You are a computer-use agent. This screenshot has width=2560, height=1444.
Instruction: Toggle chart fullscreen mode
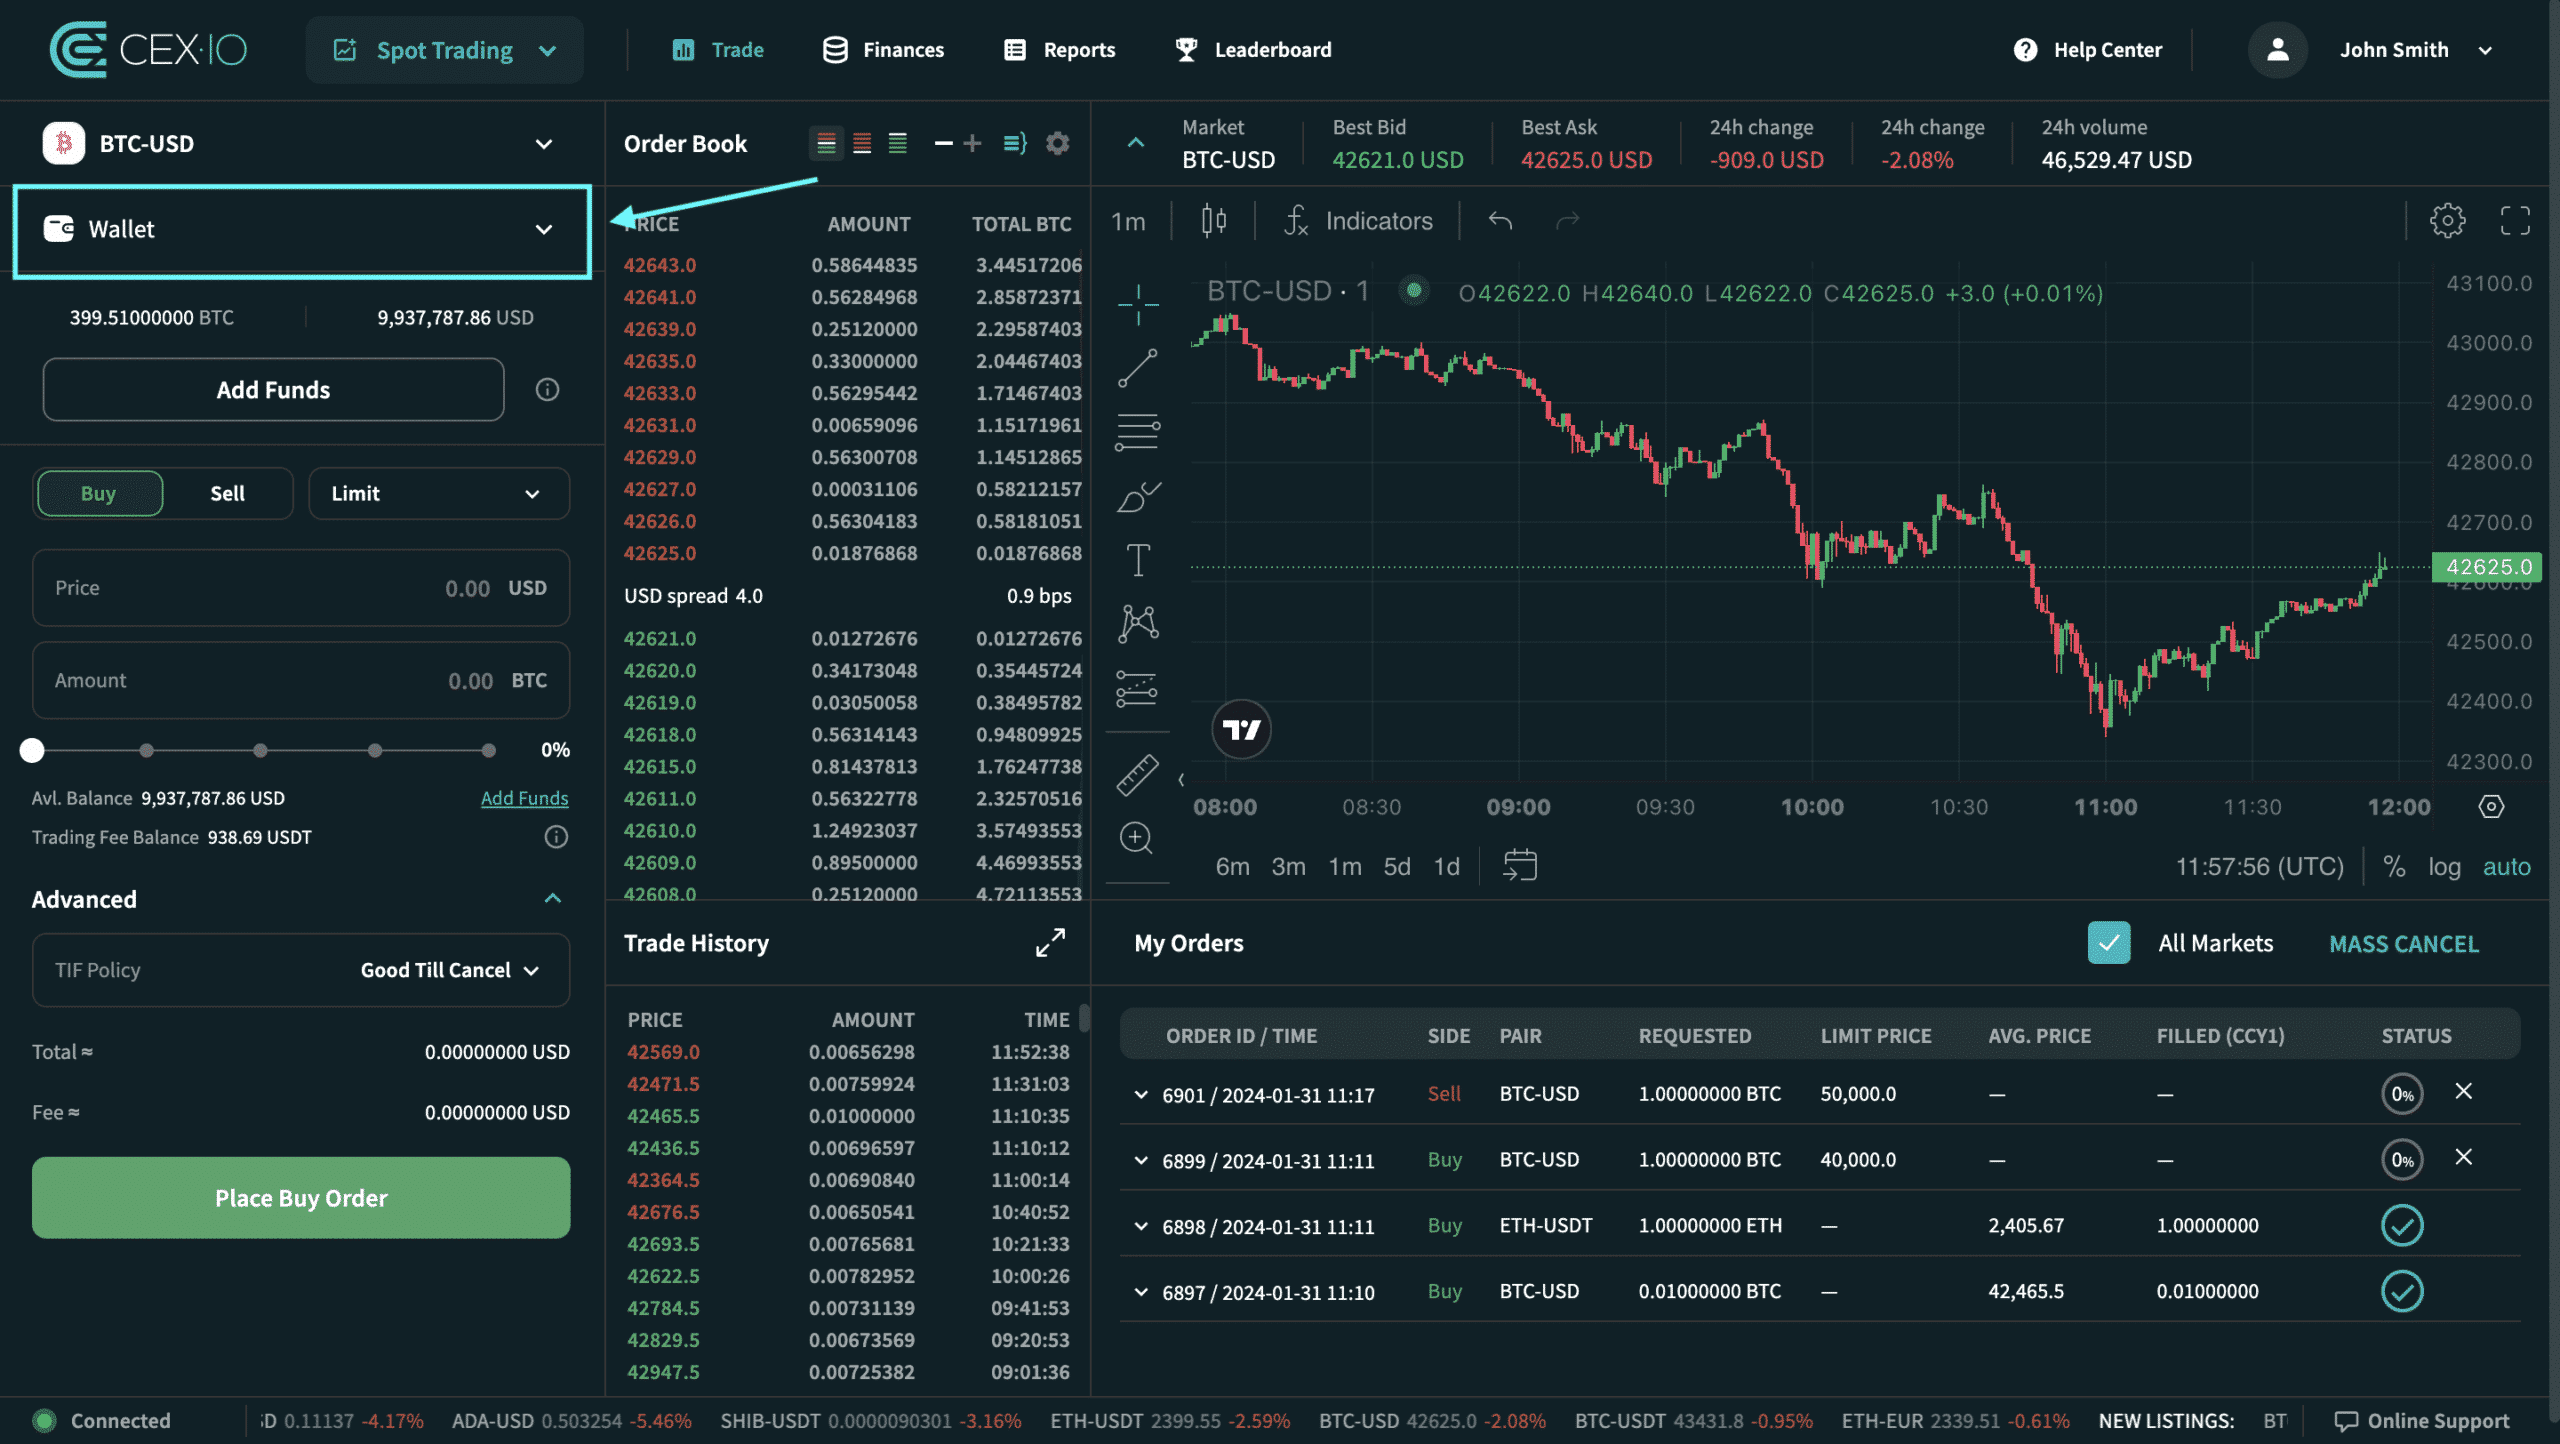coord(2515,220)
